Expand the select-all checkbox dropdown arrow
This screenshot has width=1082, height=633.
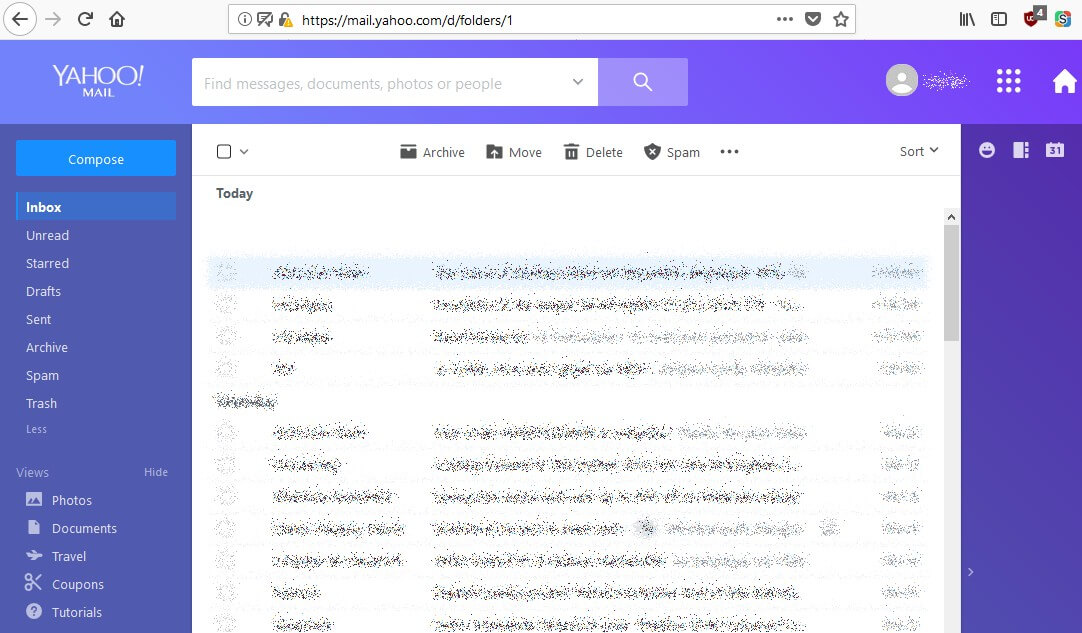point(244,152)
